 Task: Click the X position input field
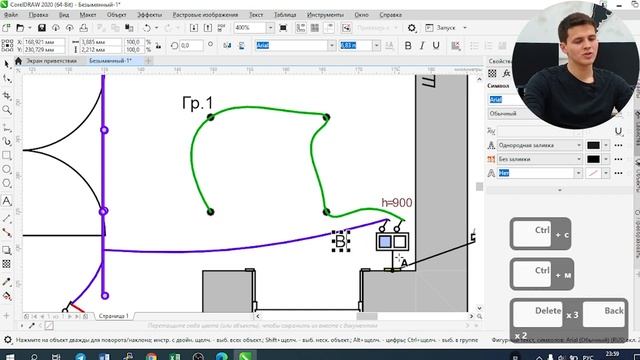pyautogui.click(x=44, y=42)
